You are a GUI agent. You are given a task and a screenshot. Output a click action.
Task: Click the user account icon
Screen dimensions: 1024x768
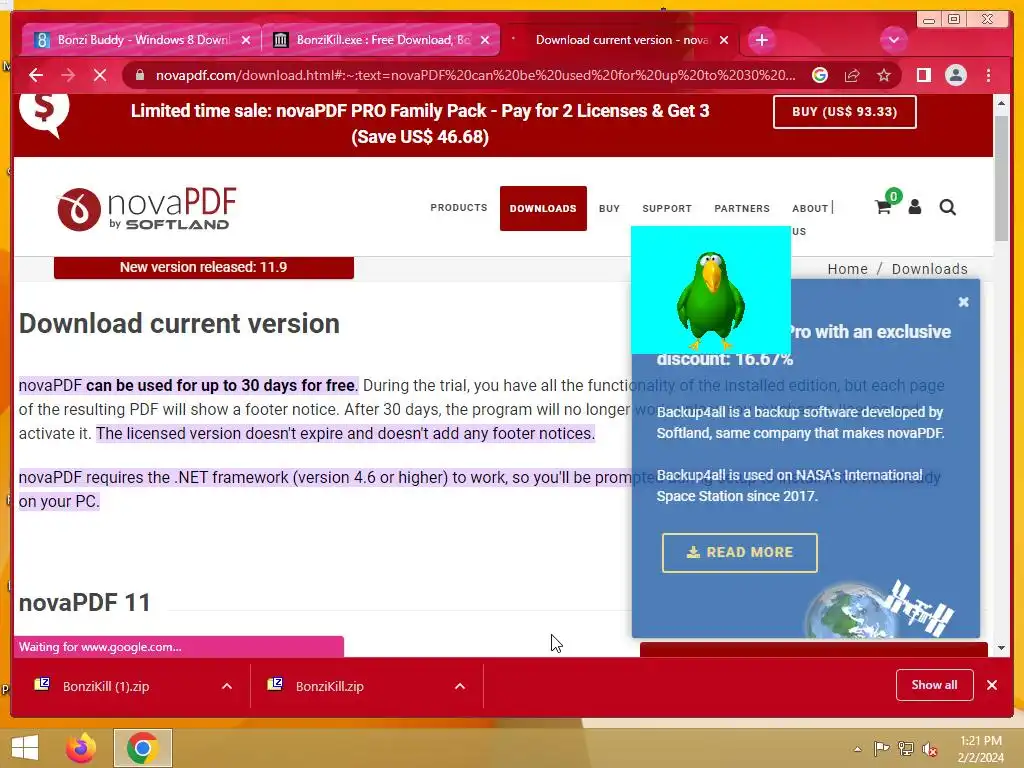(915, 208)
